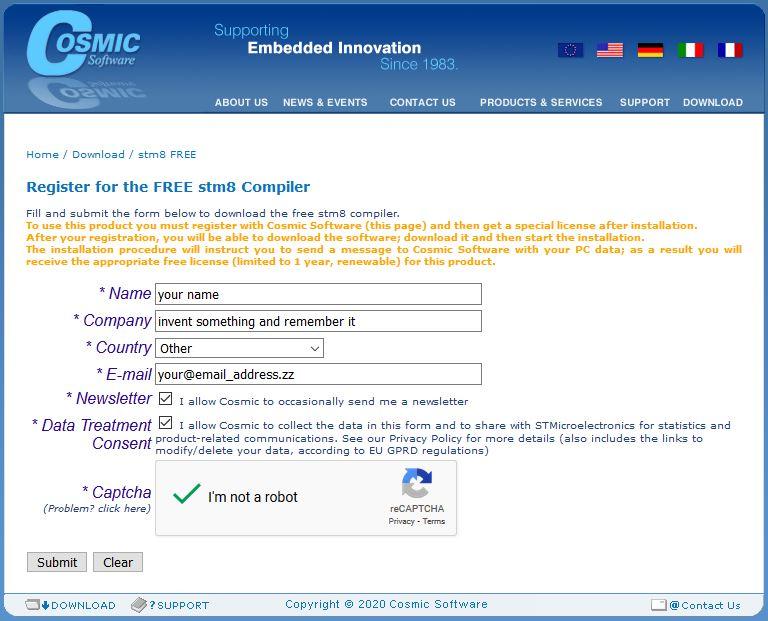Go to Home breadcrumb link
The height and width of the screenshot is (621, 768).
[x=42, y=155]
